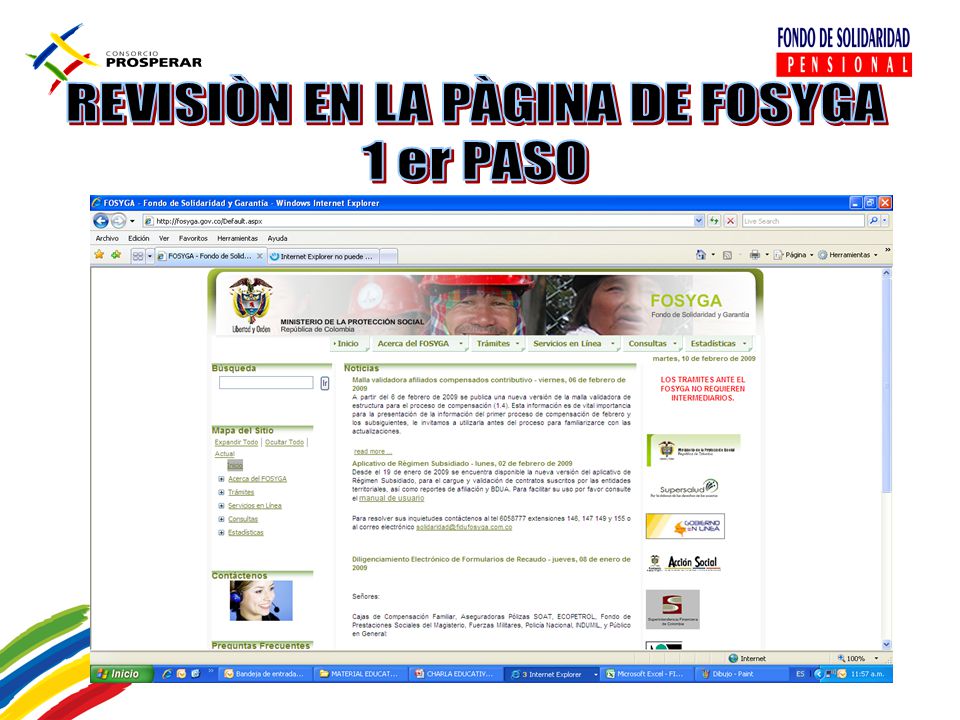The image size is (960, 720).
Task: Expand the Estadísticas tree node
Action: coord(221,533)
